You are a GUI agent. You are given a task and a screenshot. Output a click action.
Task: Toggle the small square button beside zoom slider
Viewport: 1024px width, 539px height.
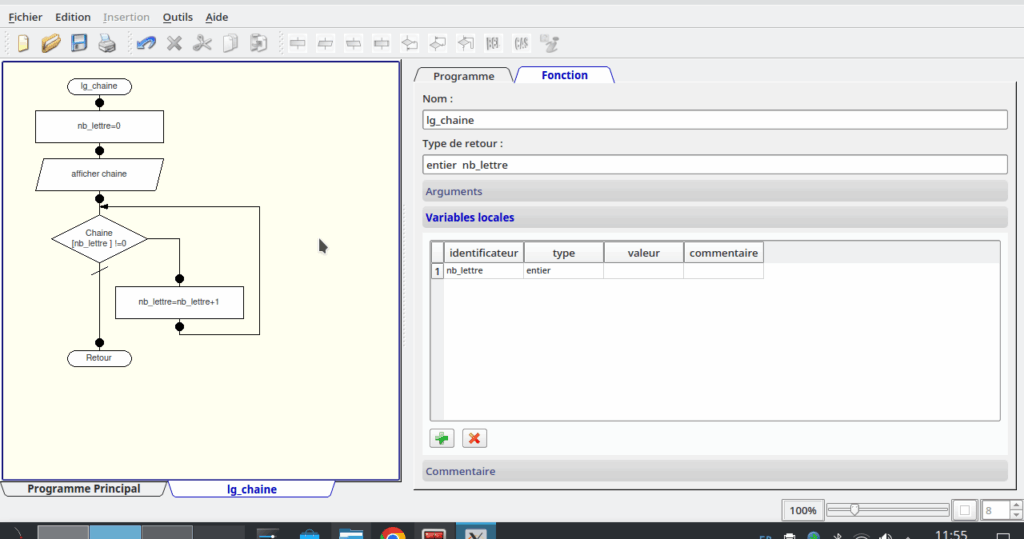(964, 510)
